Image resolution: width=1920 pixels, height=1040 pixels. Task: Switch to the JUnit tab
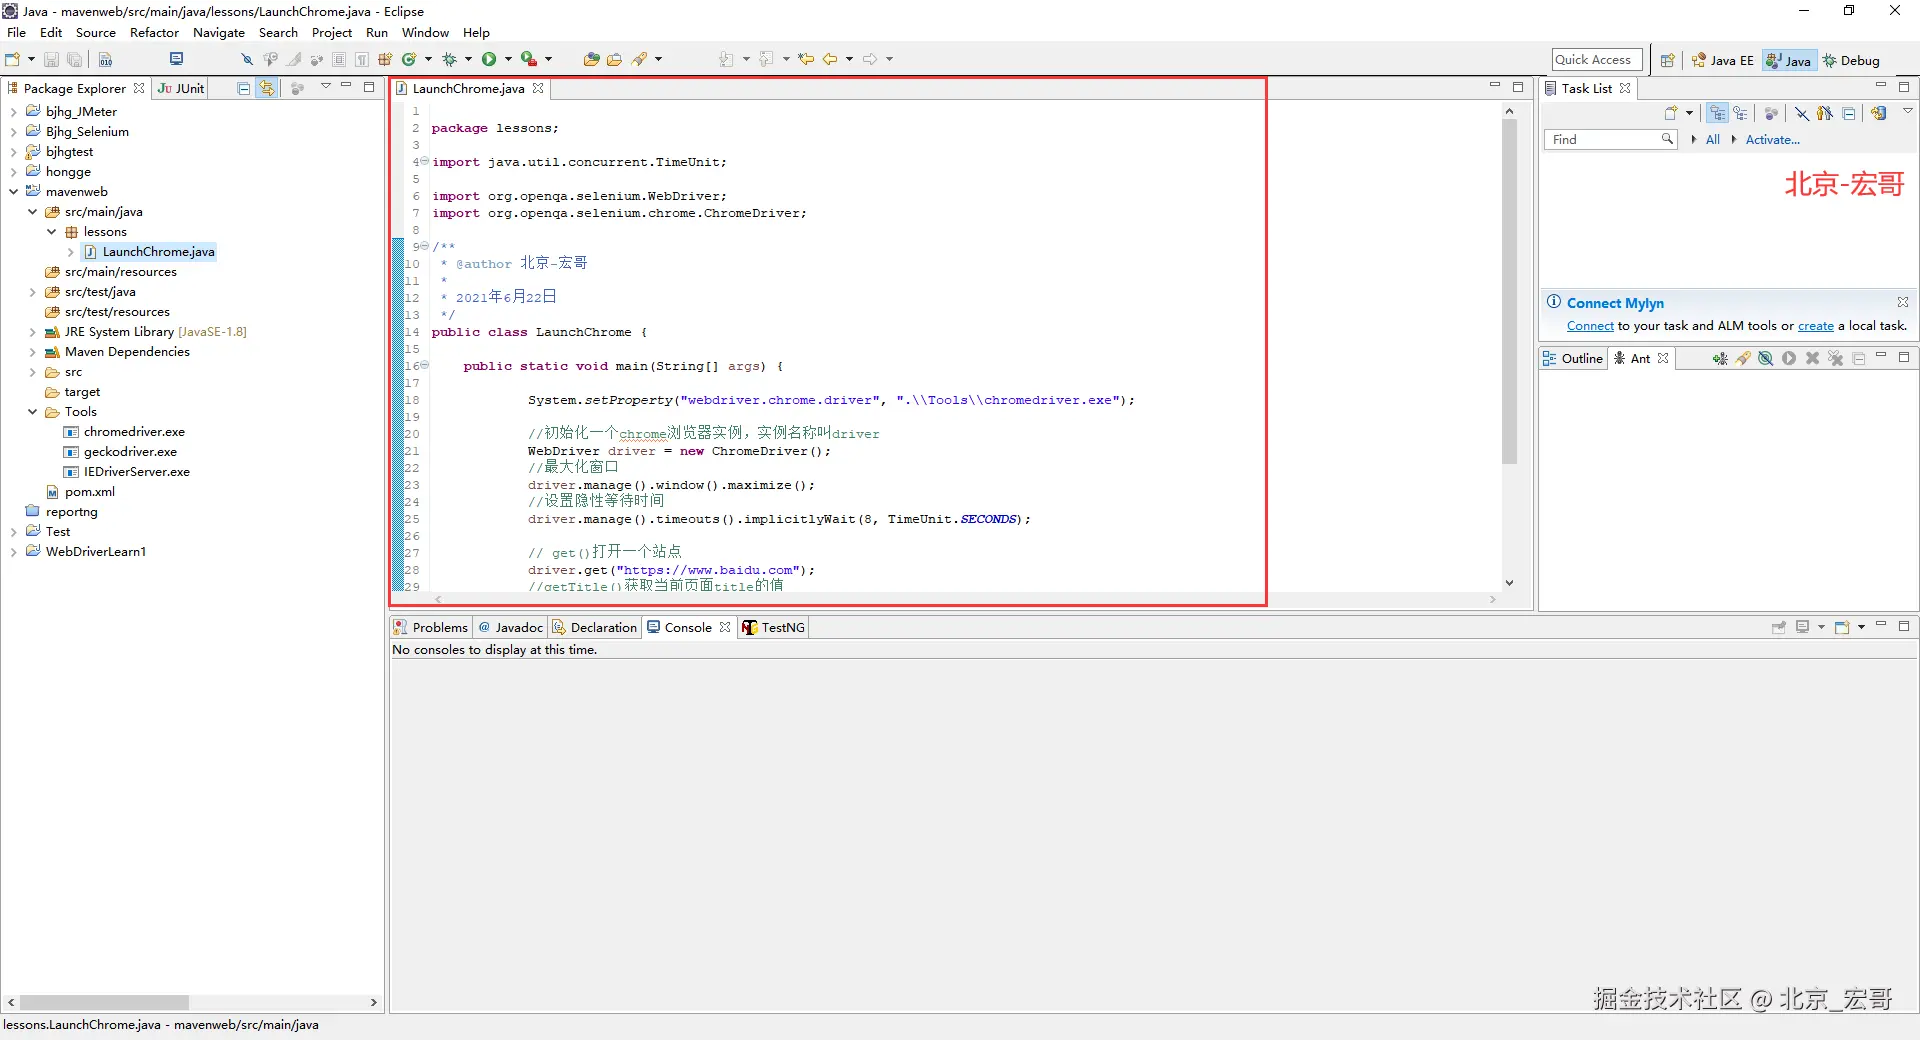click(181, 89)
